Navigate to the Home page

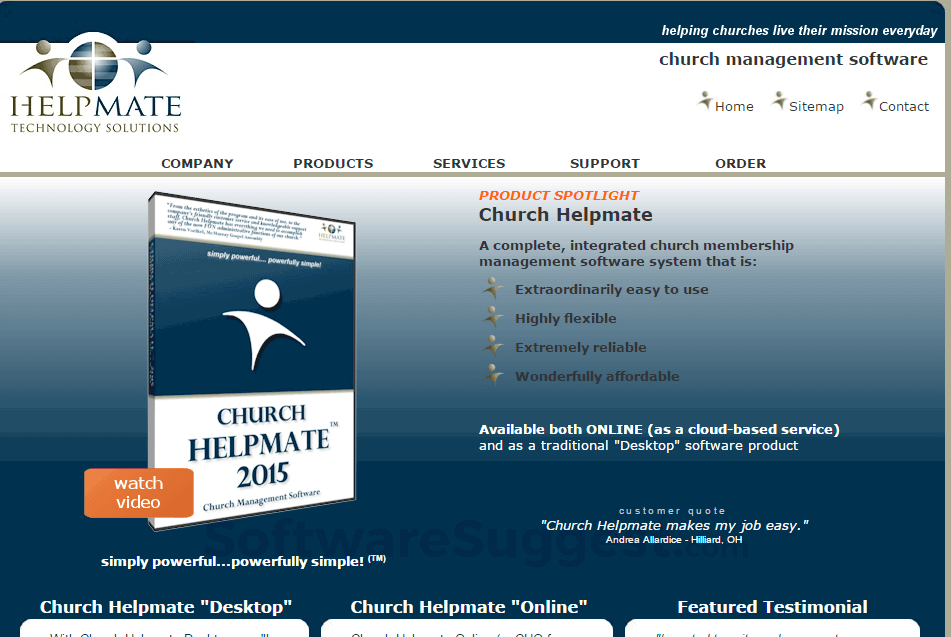pyautogui.click(x=733, y=106)
